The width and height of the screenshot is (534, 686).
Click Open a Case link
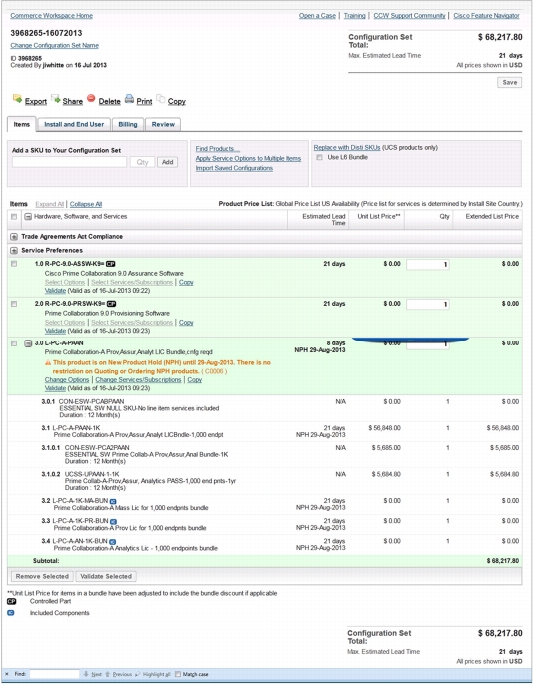point(317,16)
